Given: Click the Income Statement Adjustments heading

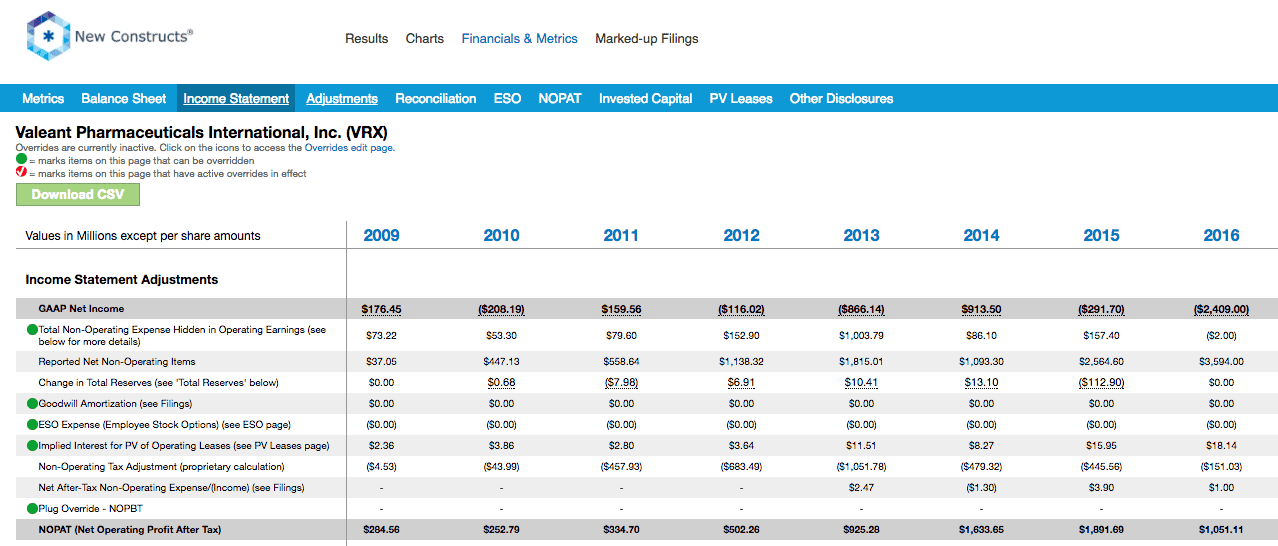Looking at the screenshot, I should [122, 279].
